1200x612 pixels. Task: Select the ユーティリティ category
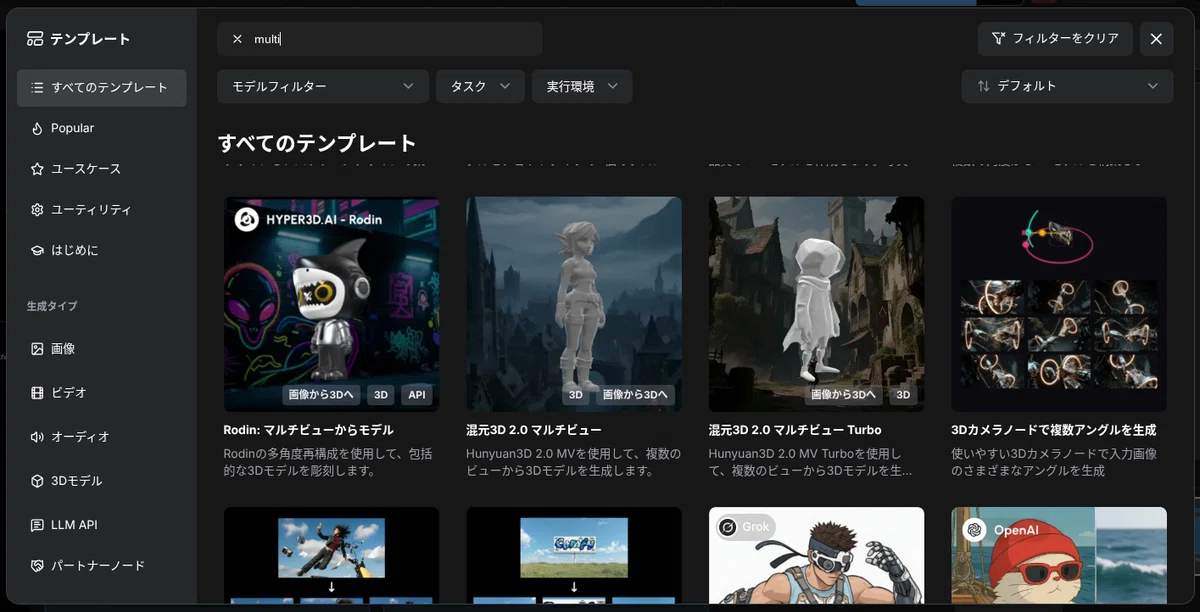pos(101,210)
